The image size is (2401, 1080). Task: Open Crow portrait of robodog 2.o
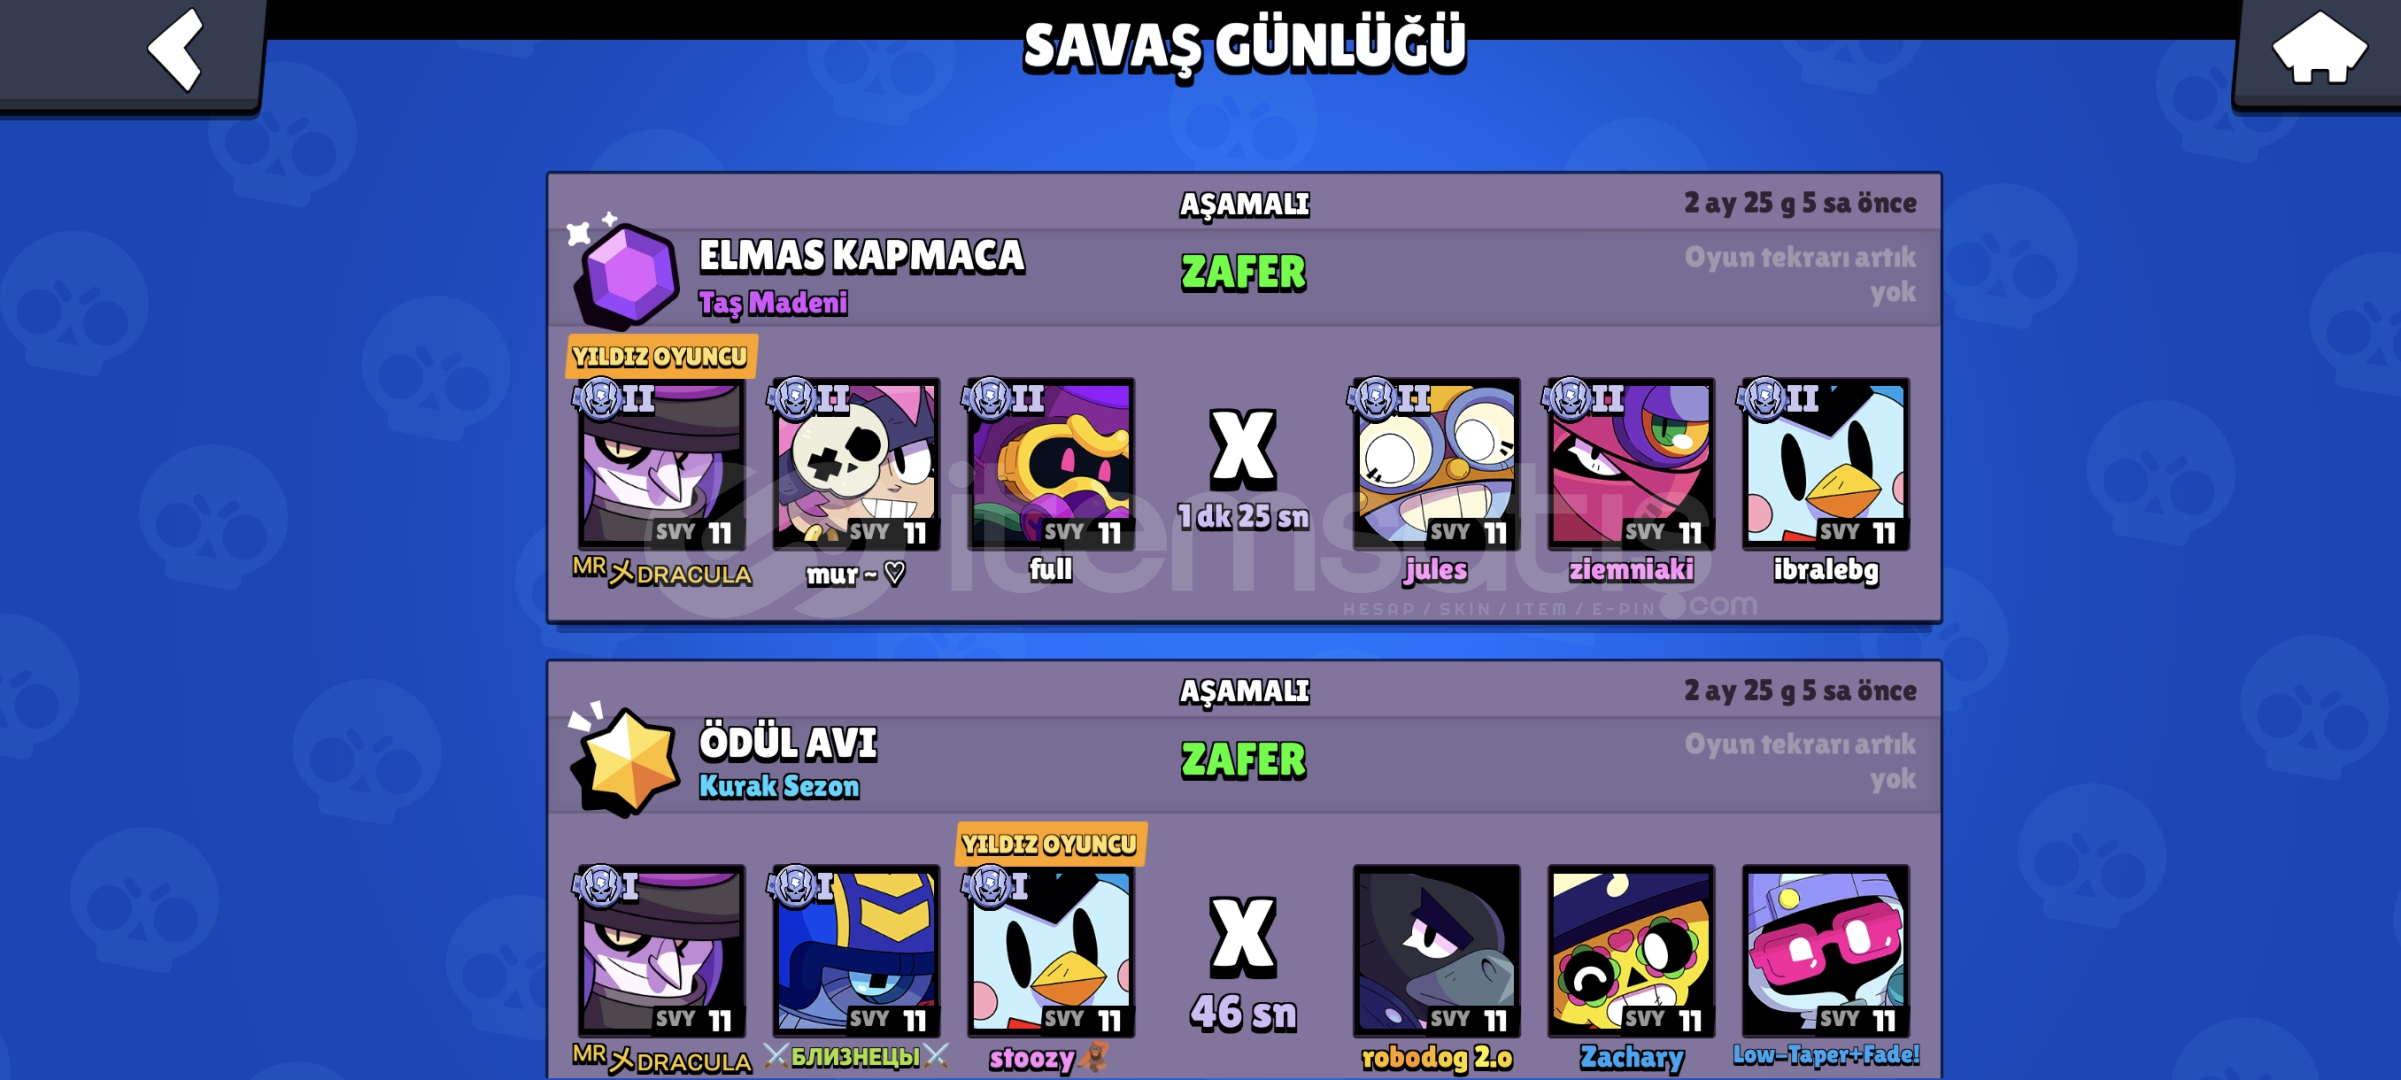(1436, 951)
